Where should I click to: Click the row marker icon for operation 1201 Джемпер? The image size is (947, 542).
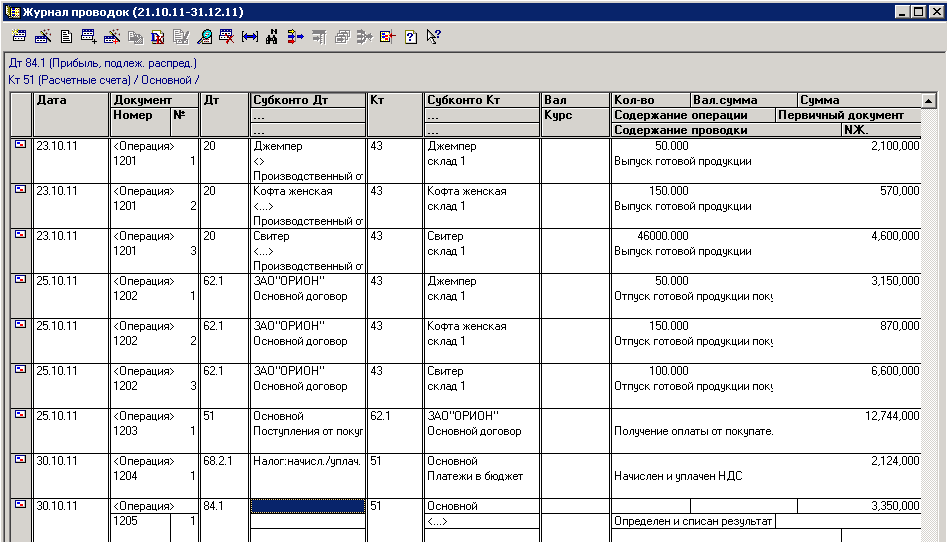coord(21,144)
